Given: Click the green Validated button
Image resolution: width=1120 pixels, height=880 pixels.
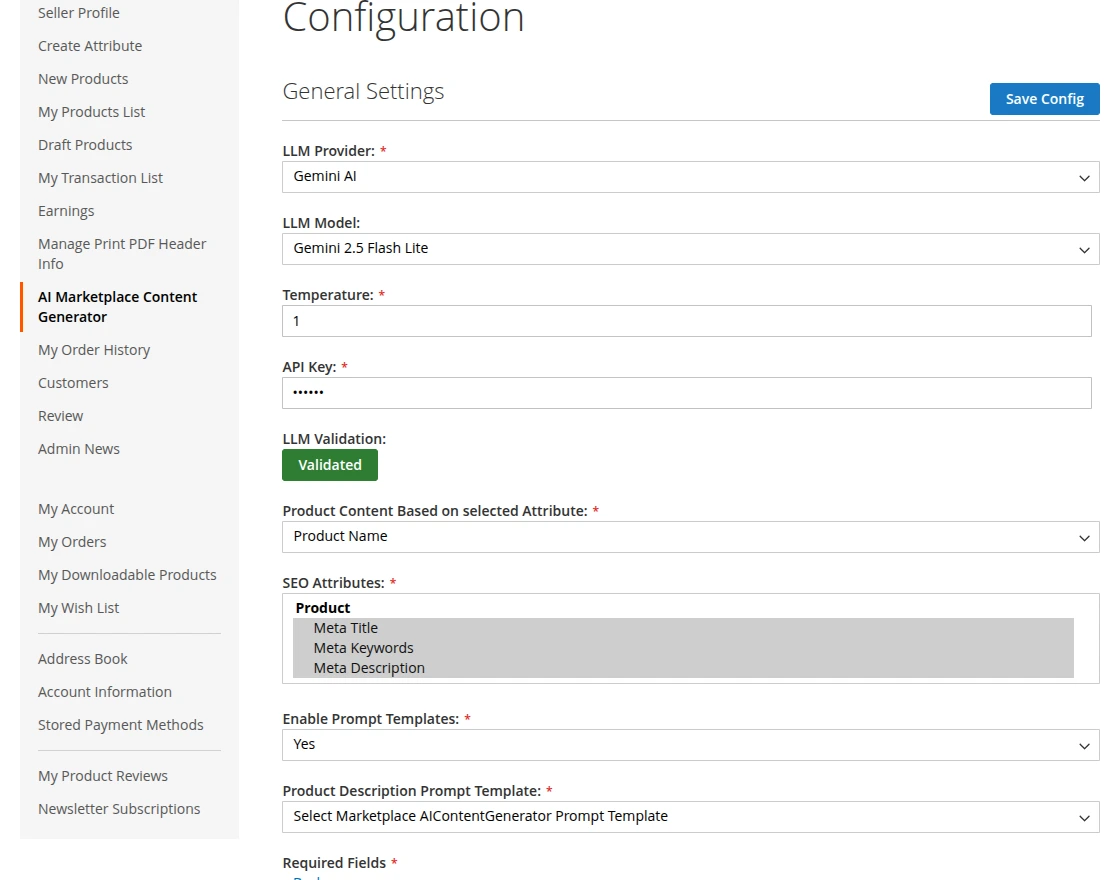Looking at the screenshot, I should tap(330, 465).
